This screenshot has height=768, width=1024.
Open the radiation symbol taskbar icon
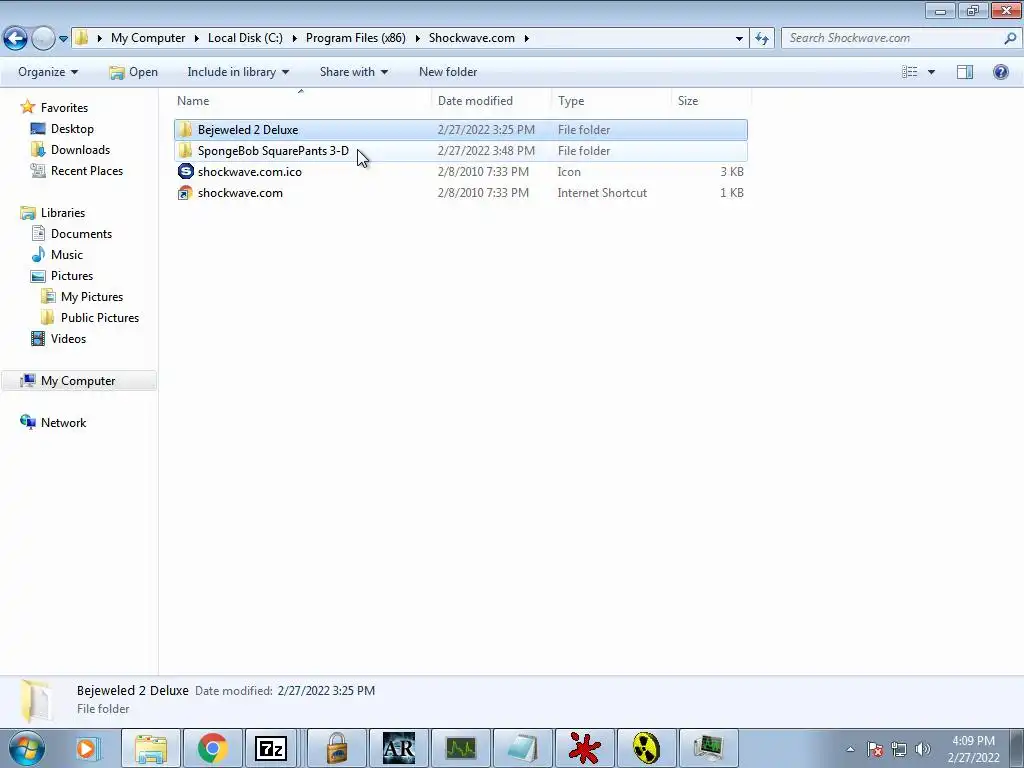pyautogui.click(x=647, y=748)
